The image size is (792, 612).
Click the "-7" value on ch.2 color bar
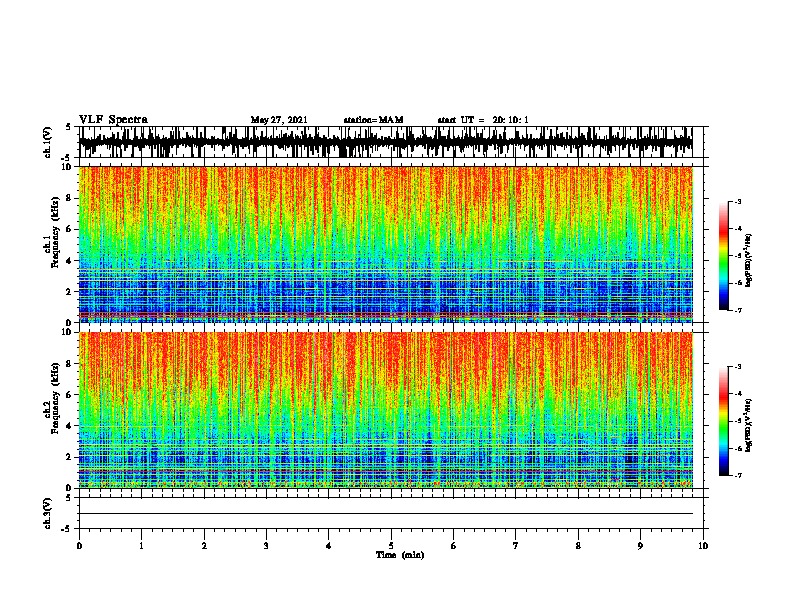pos(738,475)
